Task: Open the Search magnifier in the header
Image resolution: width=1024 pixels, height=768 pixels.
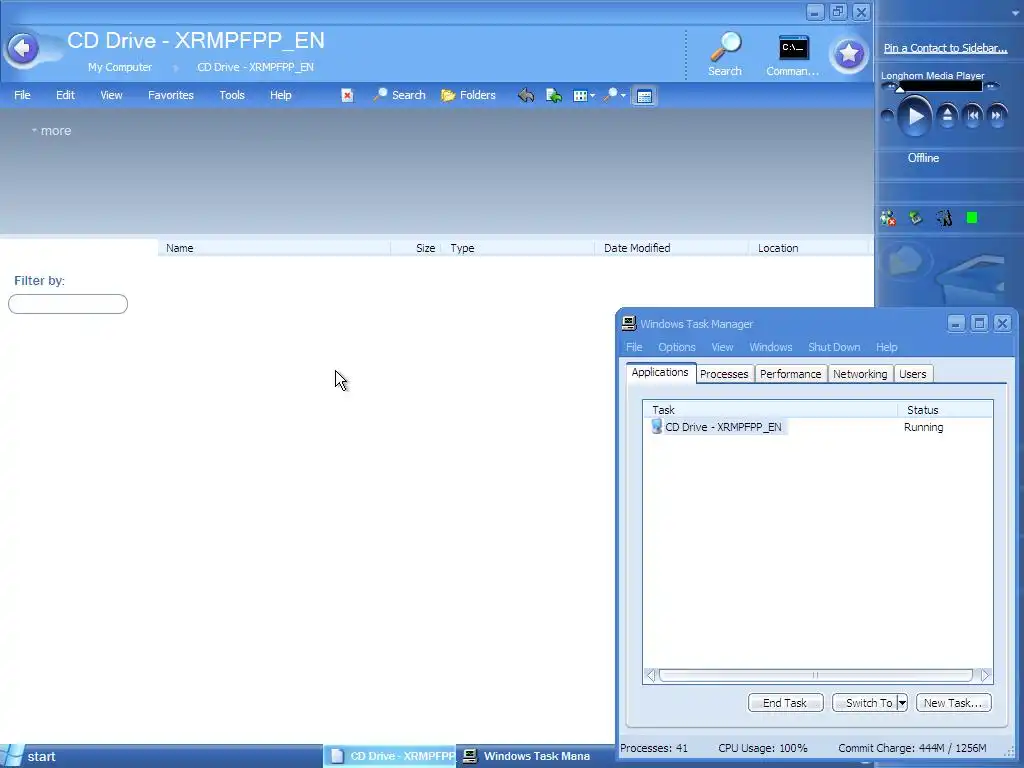Action: (725, 55)
